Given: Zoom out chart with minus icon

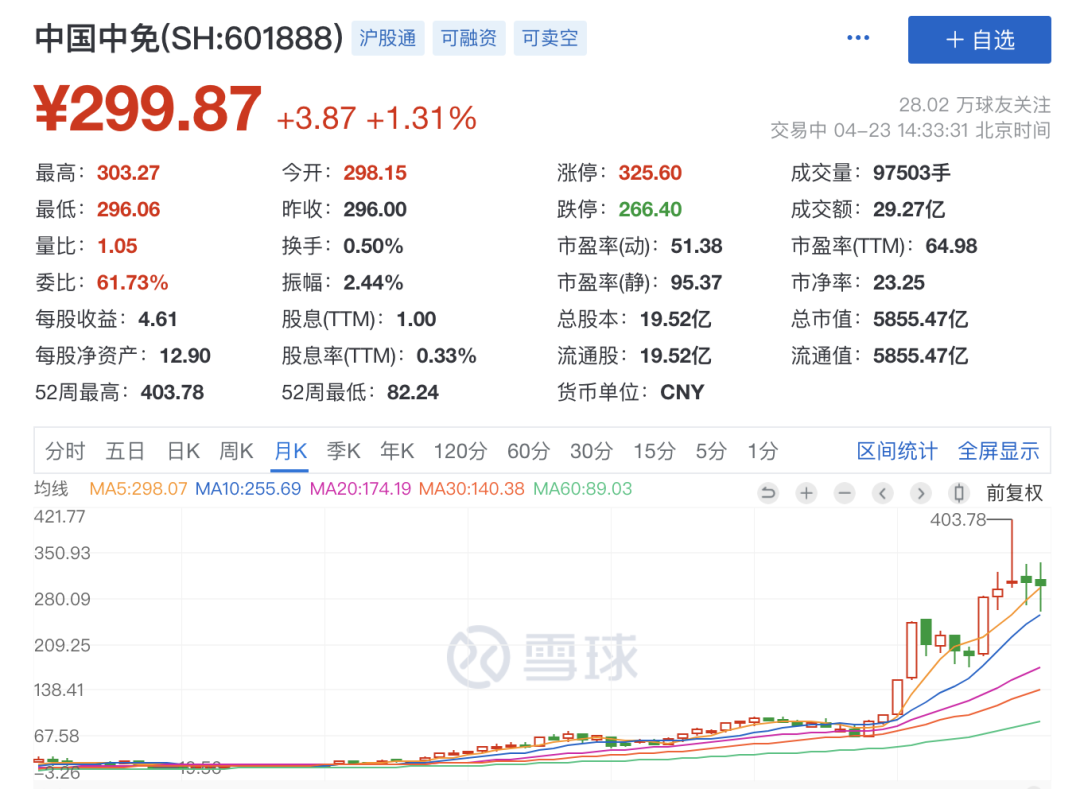Looking at the screenshot, I should [x=844, y=493].
